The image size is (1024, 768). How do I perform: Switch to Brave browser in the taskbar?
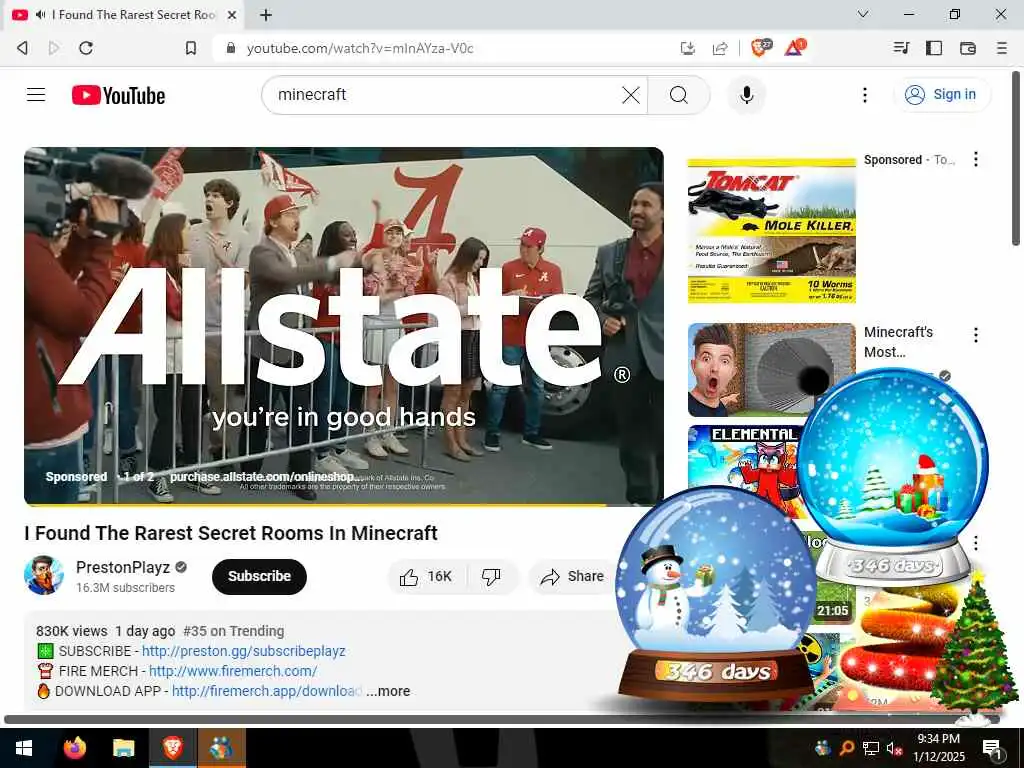coord(172,748)
